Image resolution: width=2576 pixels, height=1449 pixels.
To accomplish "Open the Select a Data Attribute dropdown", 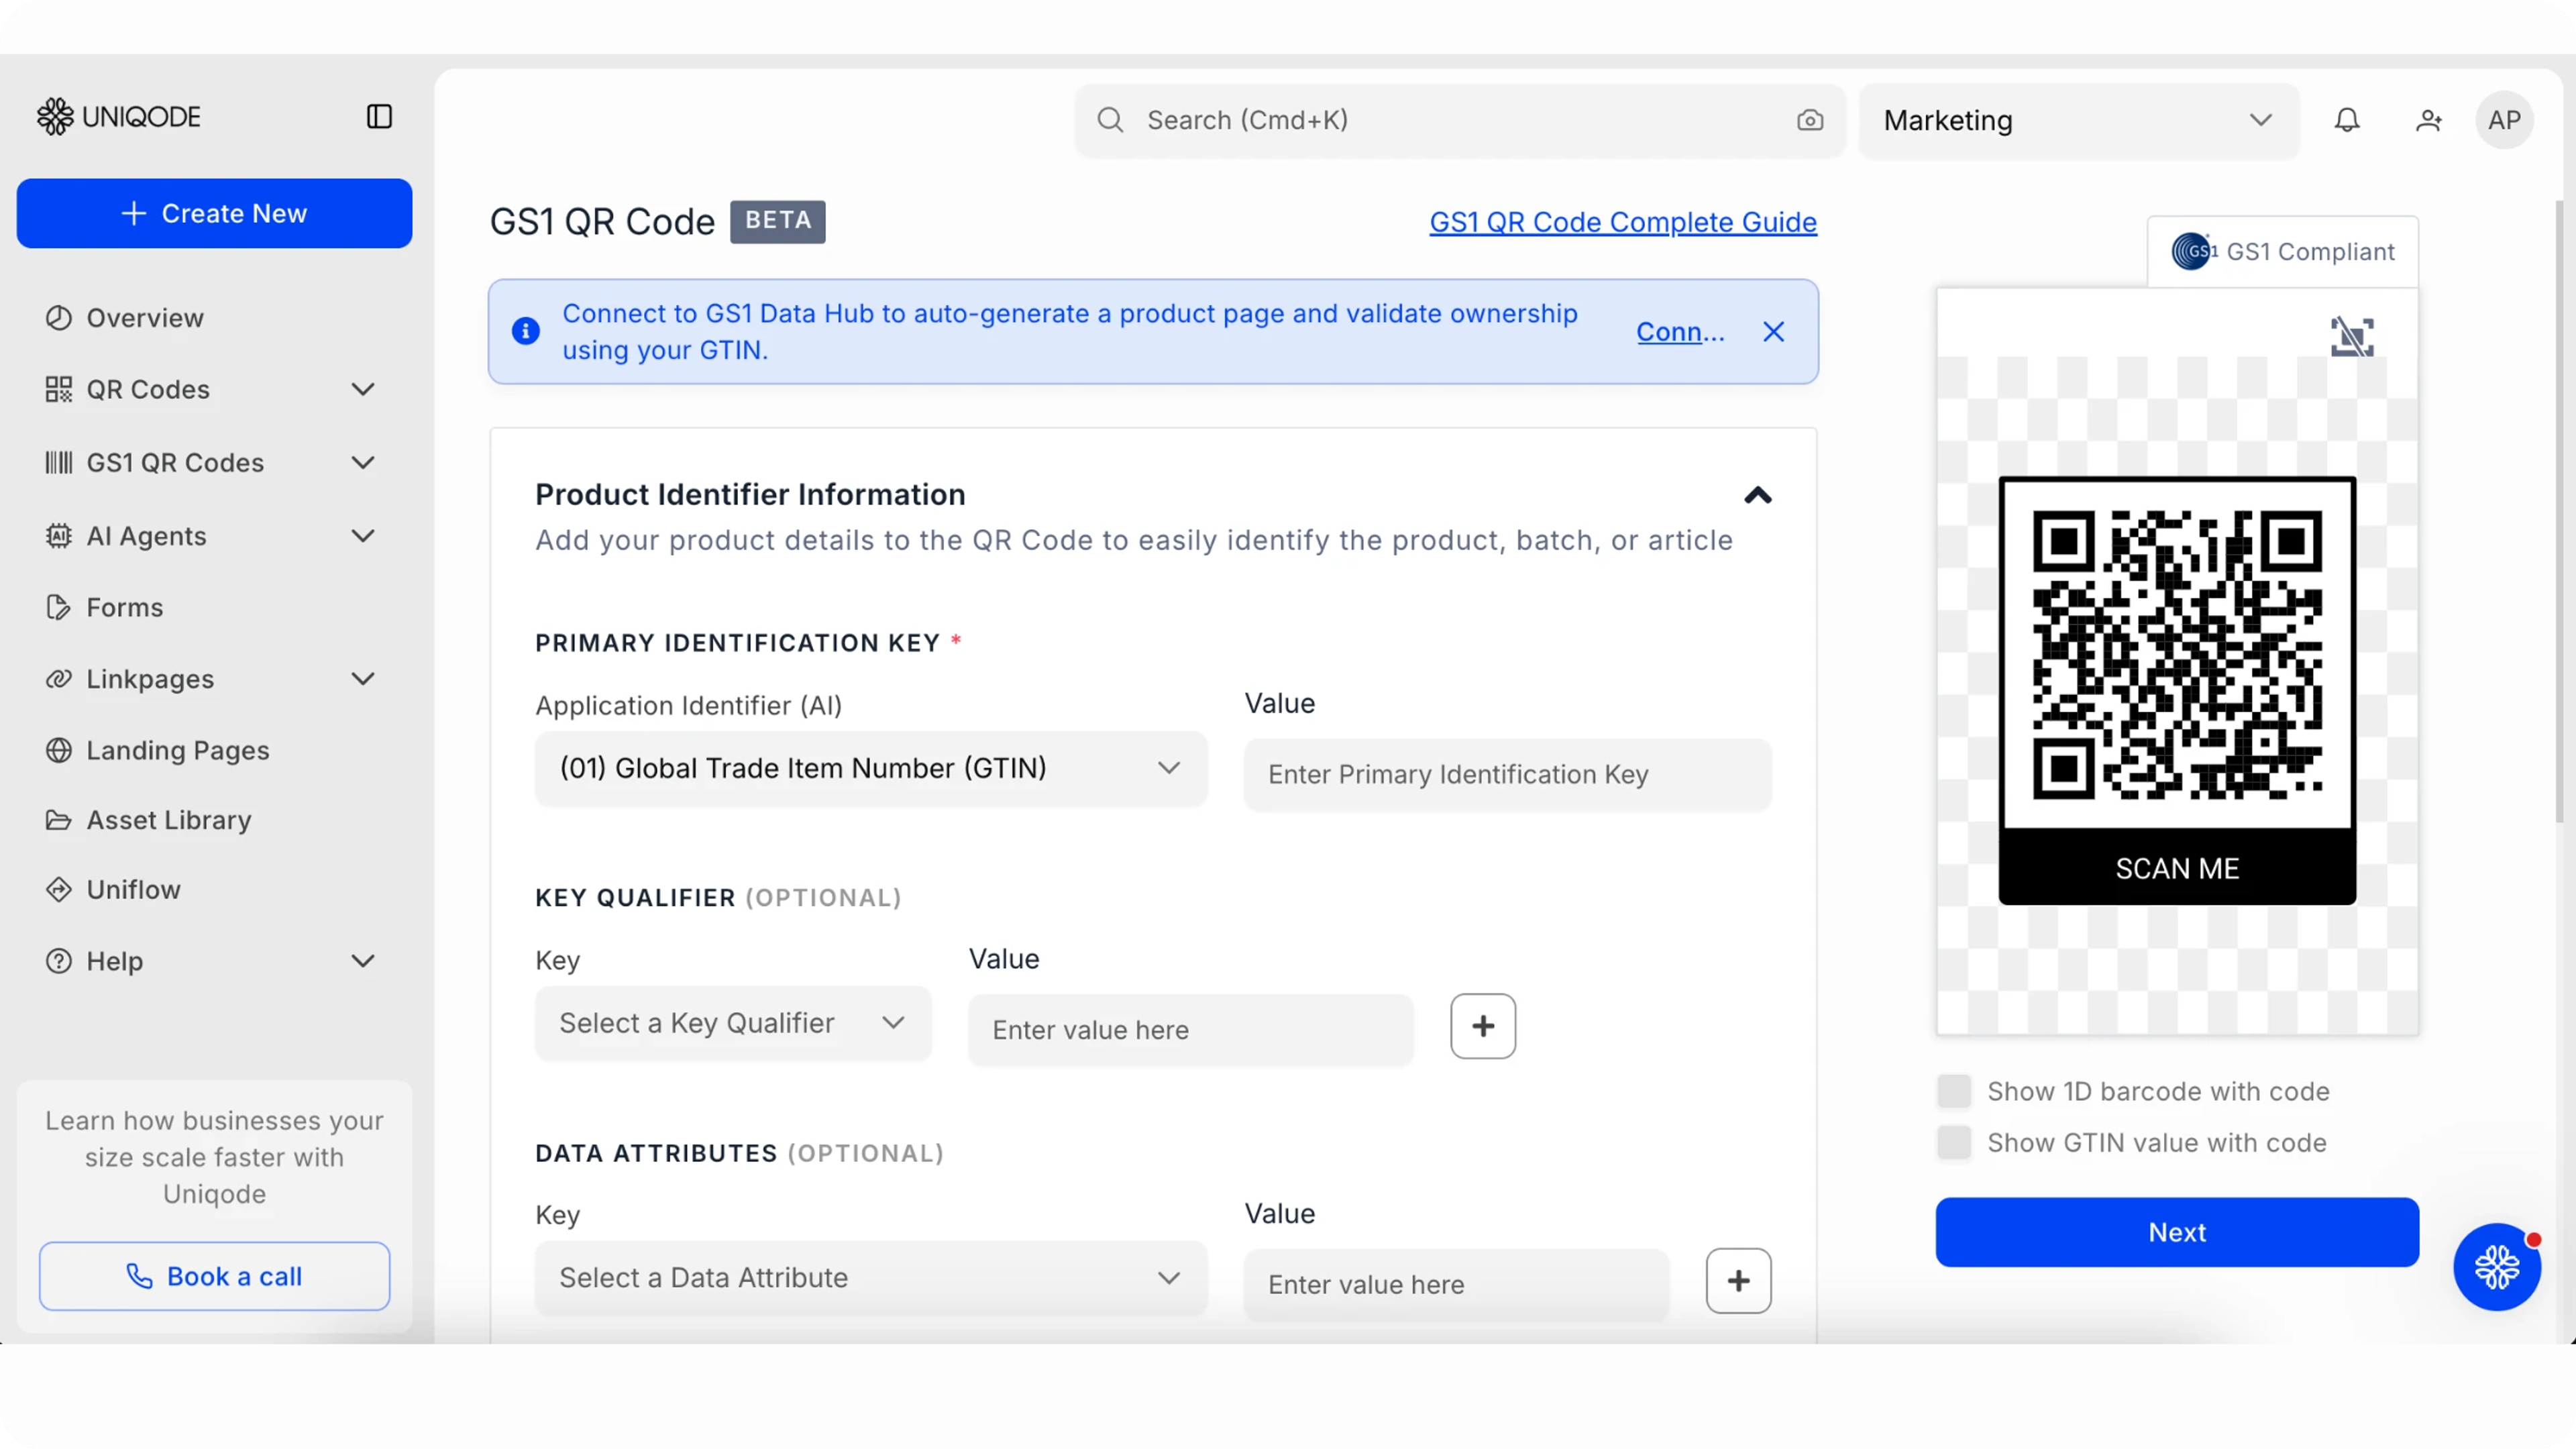I will (x=871, y=1278).
